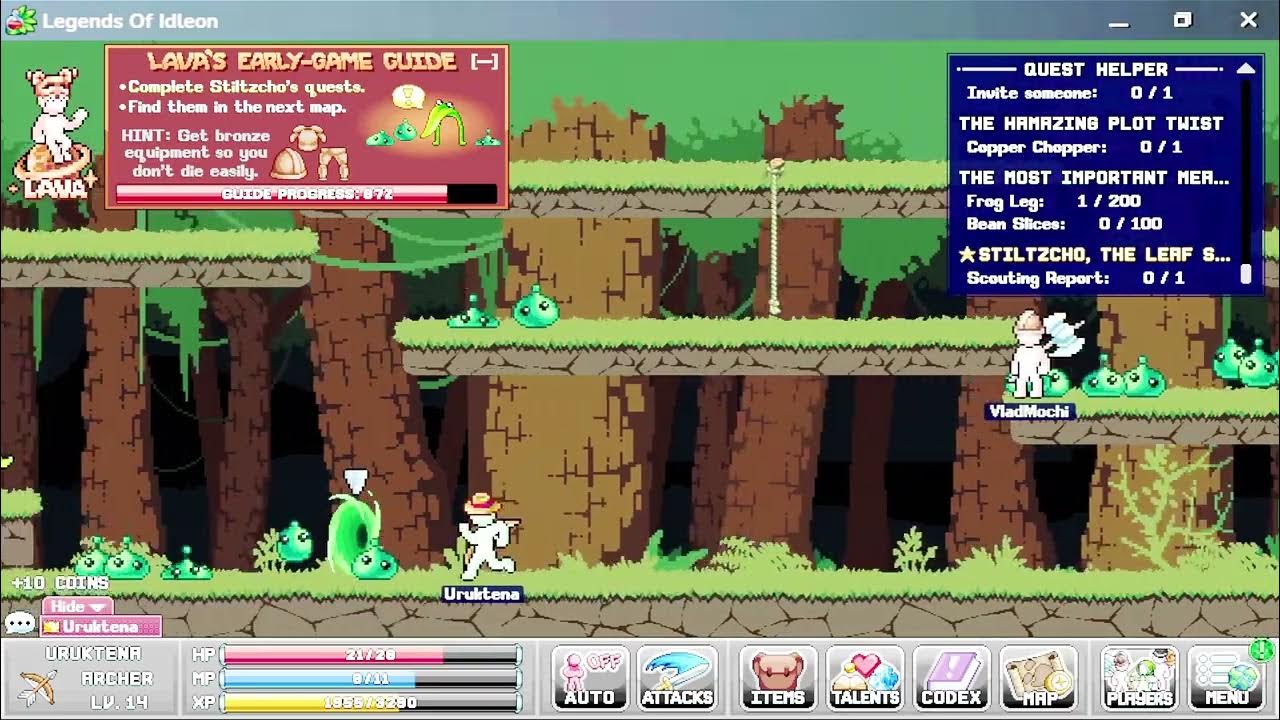Image resolution: width=1280 pixels, height=720 pixels.
Task: Click the Lava character avatar
Action: tap(52, 132)
